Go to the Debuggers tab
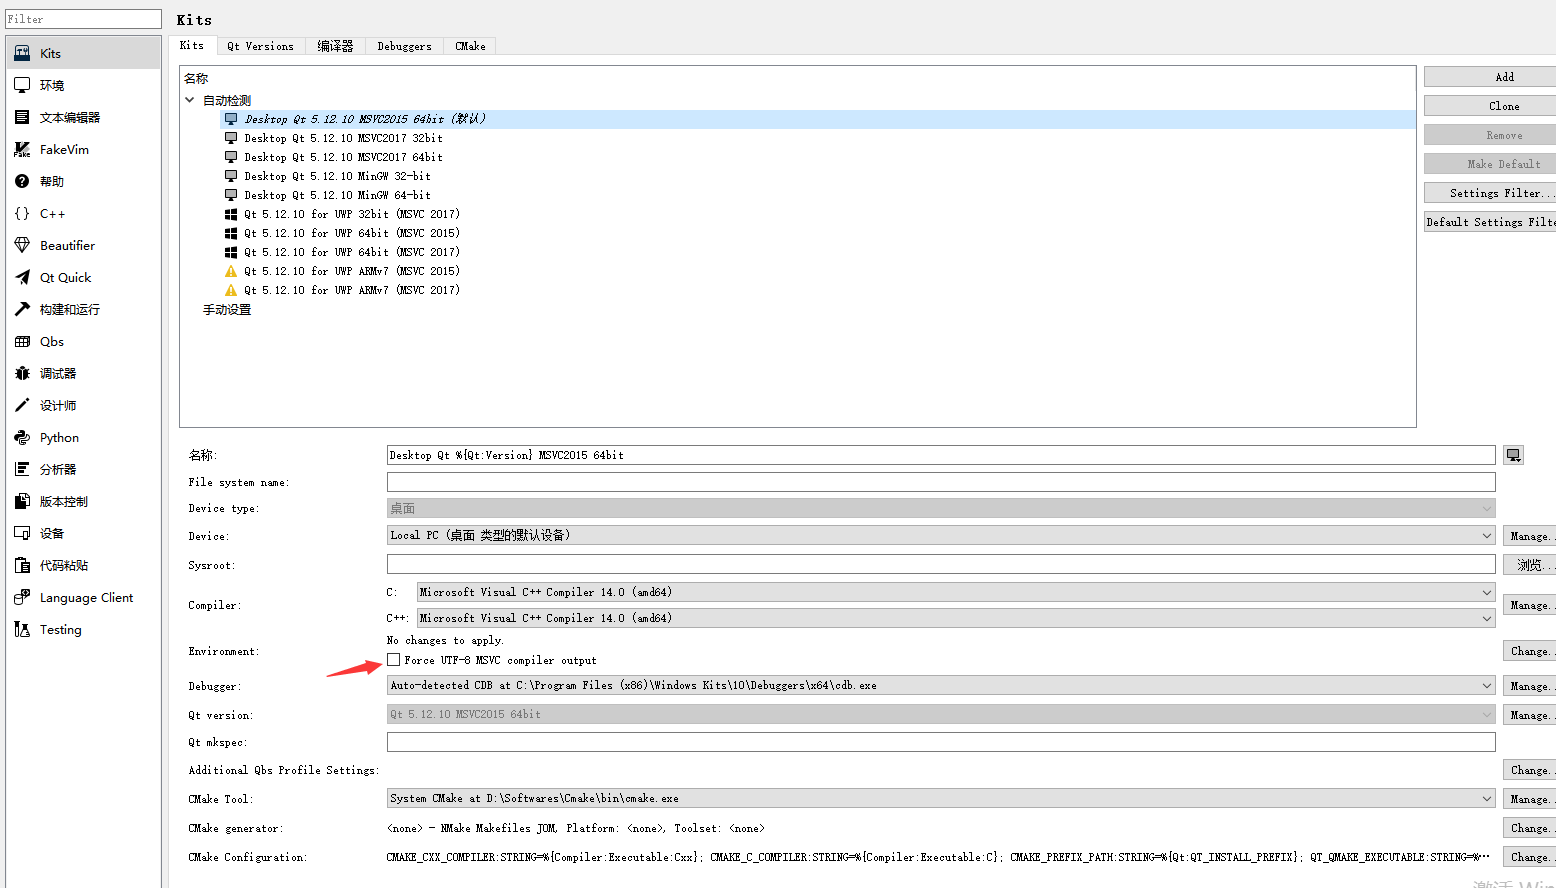This screenshot has height=888, width=1556. click(404, 46)
